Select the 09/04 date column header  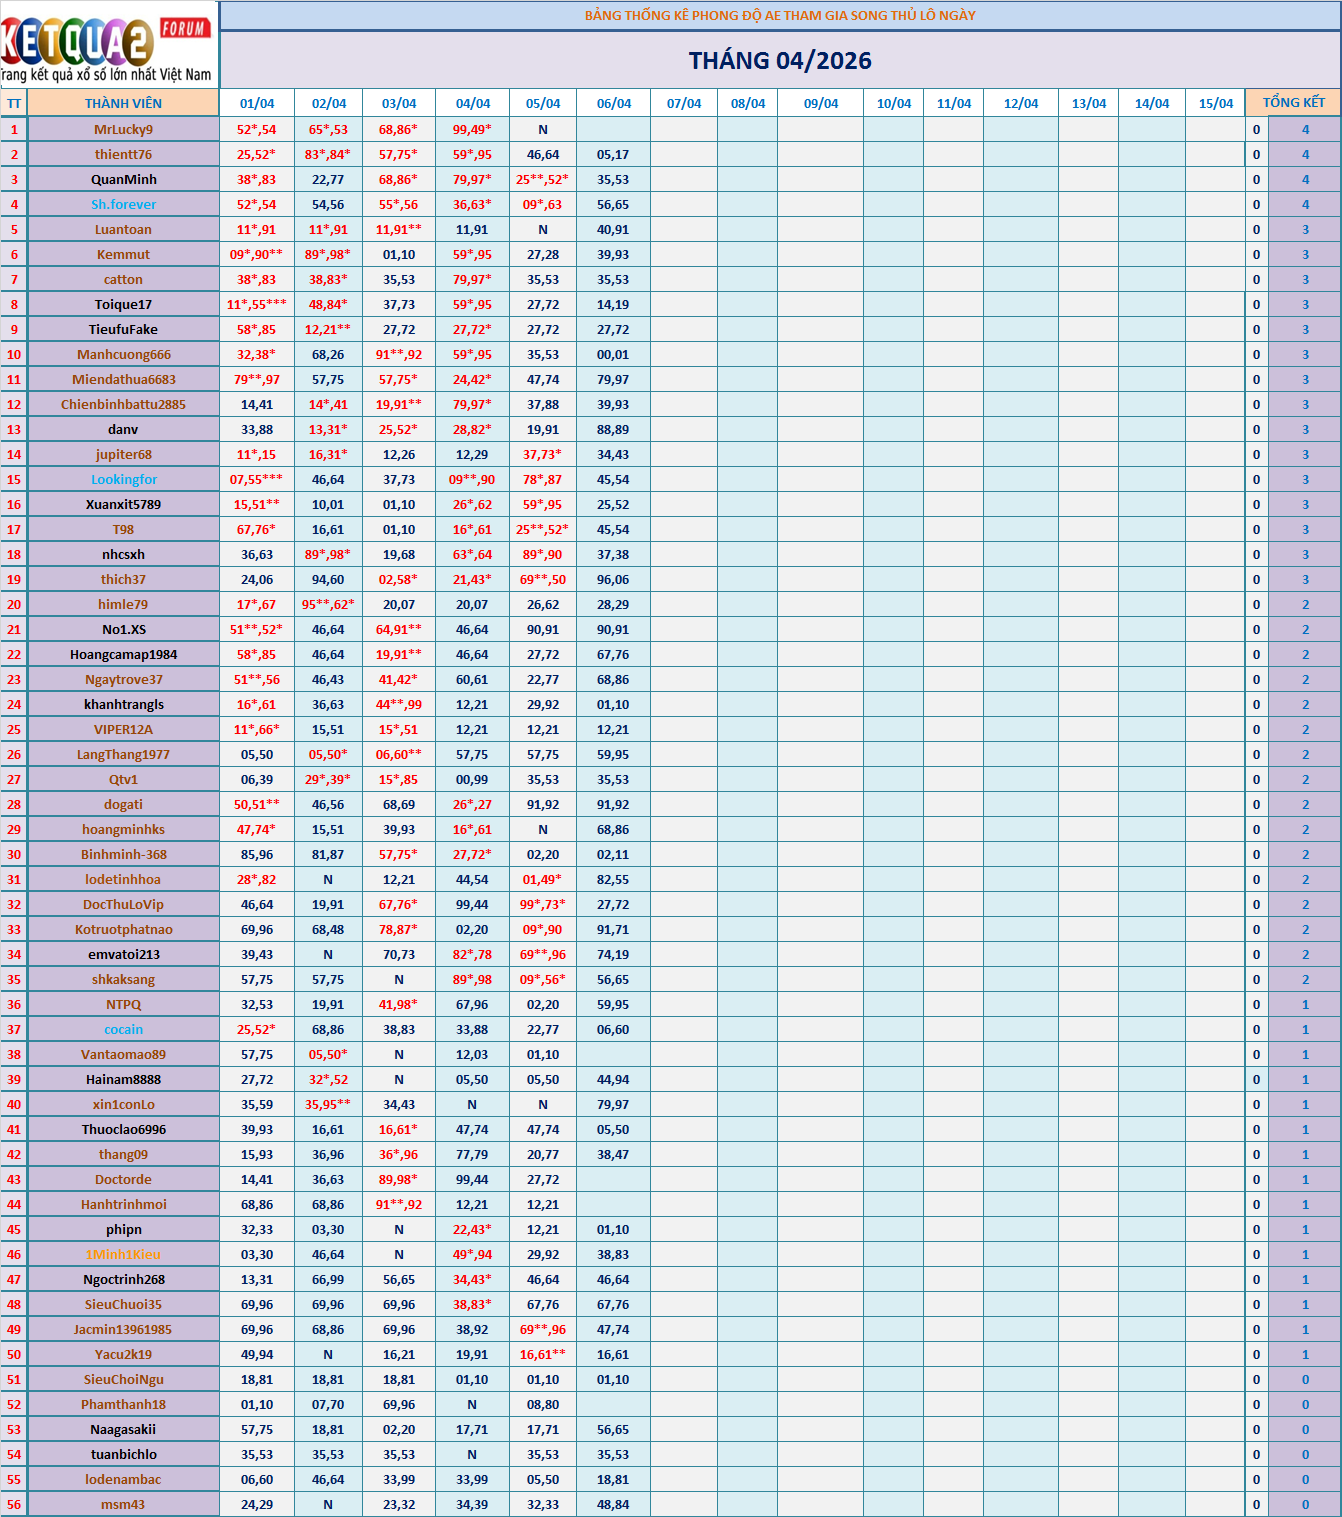pyautogui.click(x=820, y=103)
